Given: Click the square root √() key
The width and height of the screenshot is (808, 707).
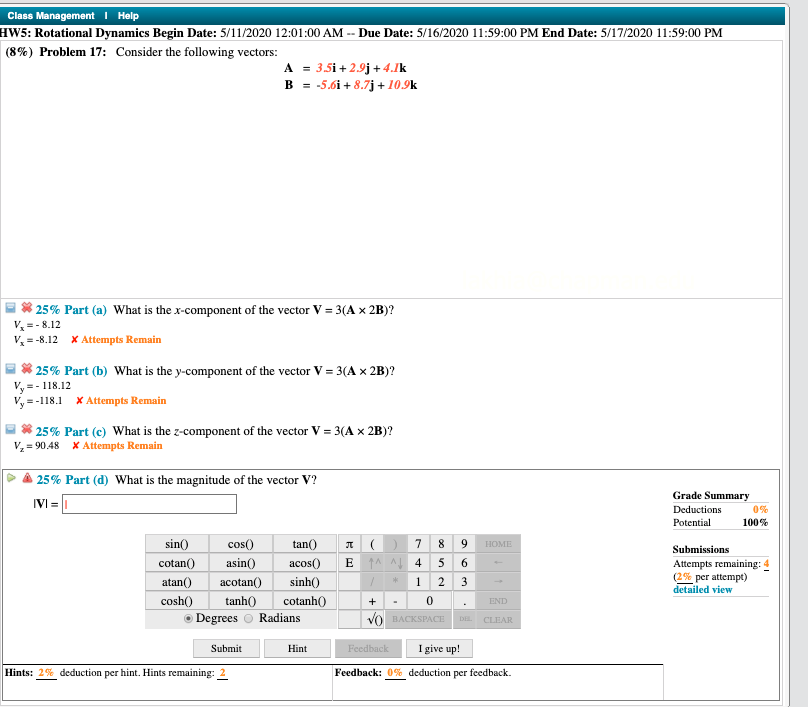Looking at the screenshot, I should coord(372,618).
